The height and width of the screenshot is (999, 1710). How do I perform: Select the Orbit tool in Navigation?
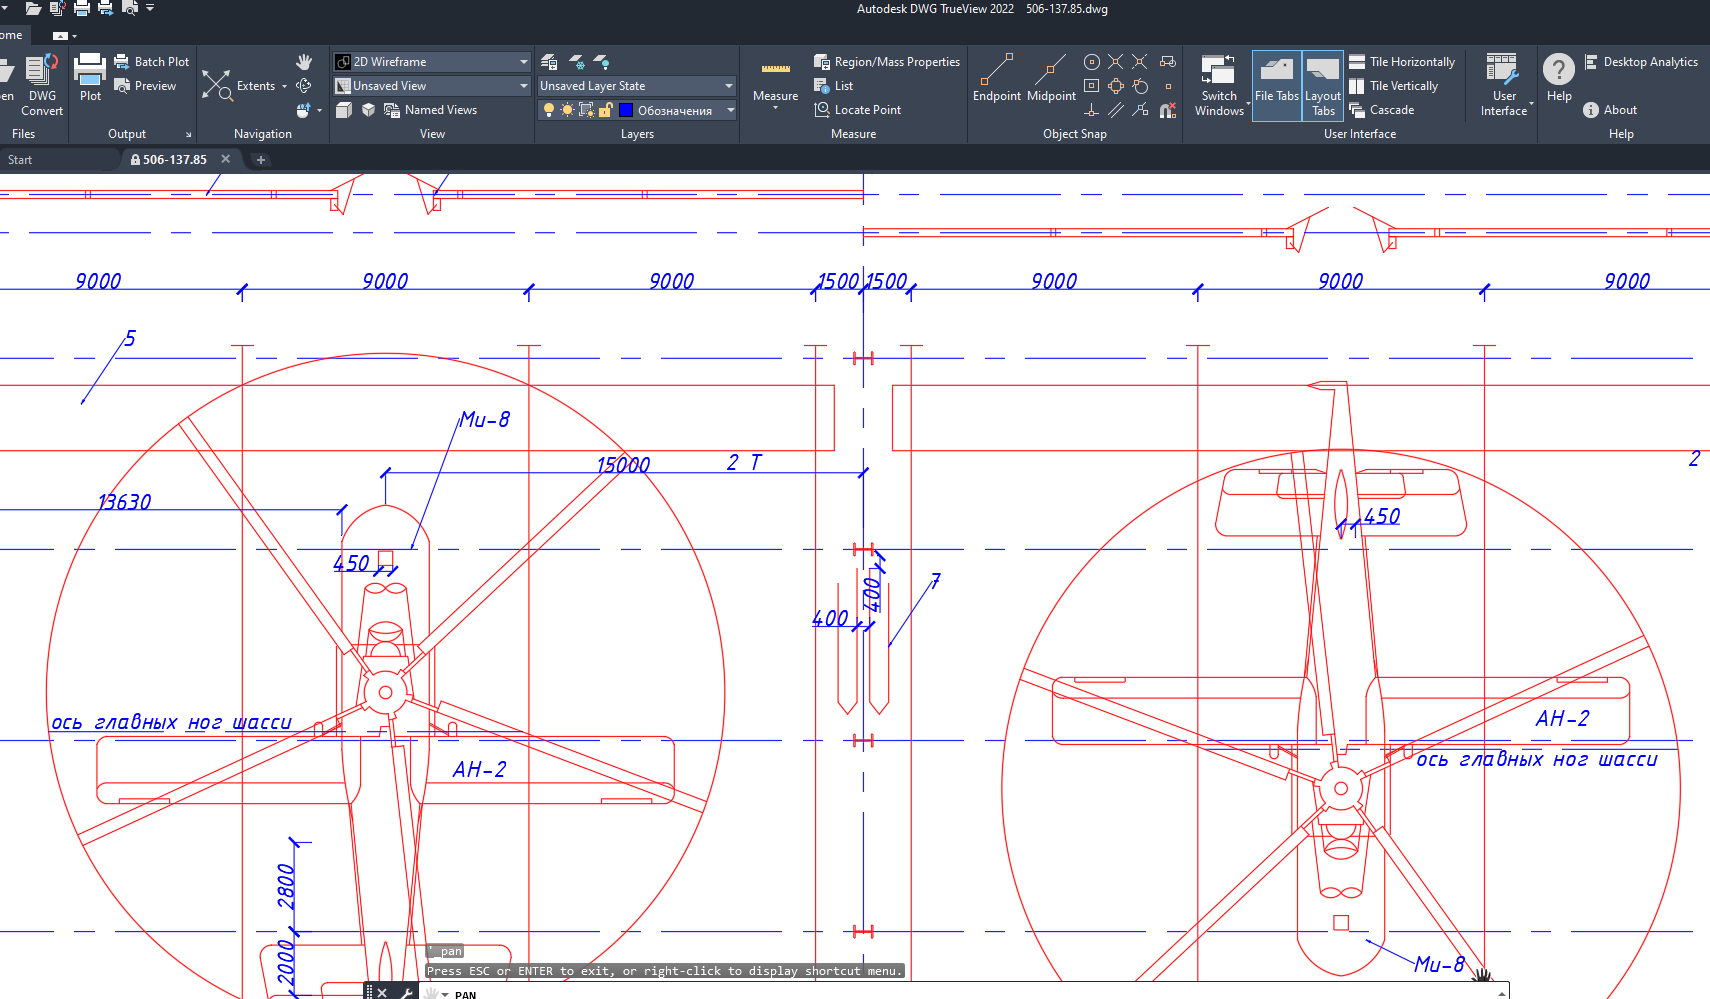[x=304, y=86]
